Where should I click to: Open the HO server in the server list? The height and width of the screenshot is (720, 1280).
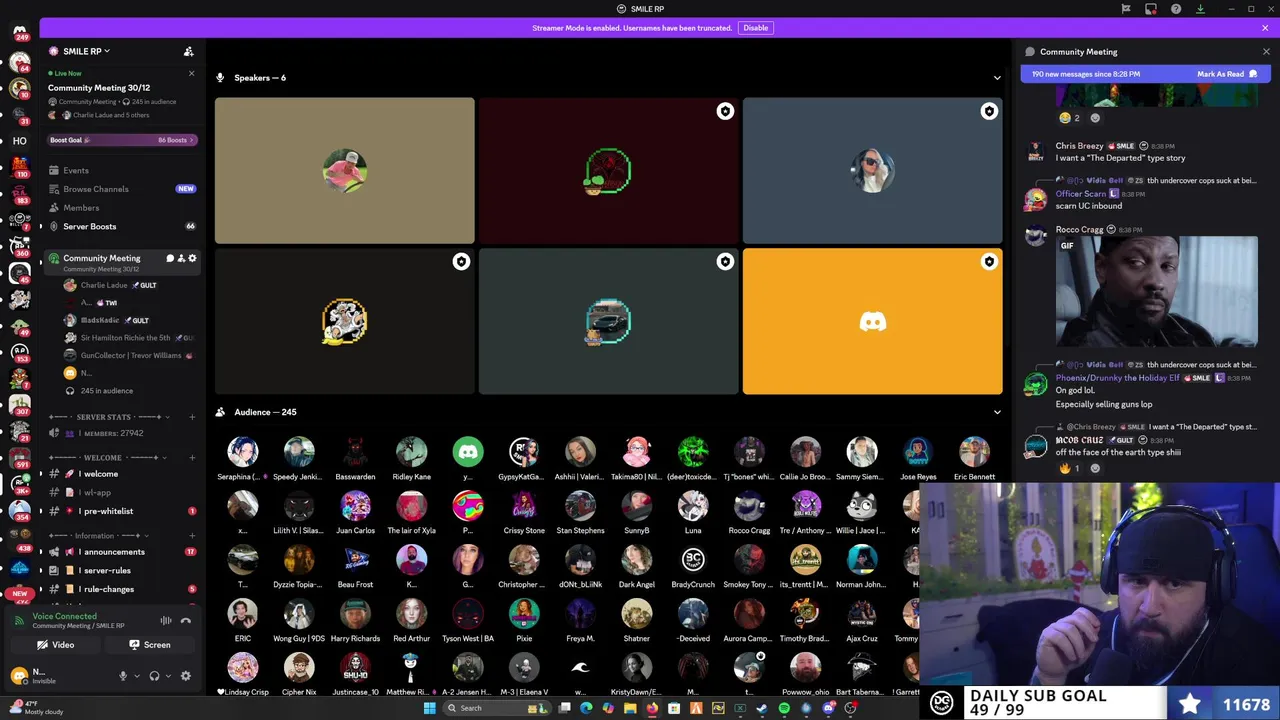pyautogui.click(x=19, y=141)
